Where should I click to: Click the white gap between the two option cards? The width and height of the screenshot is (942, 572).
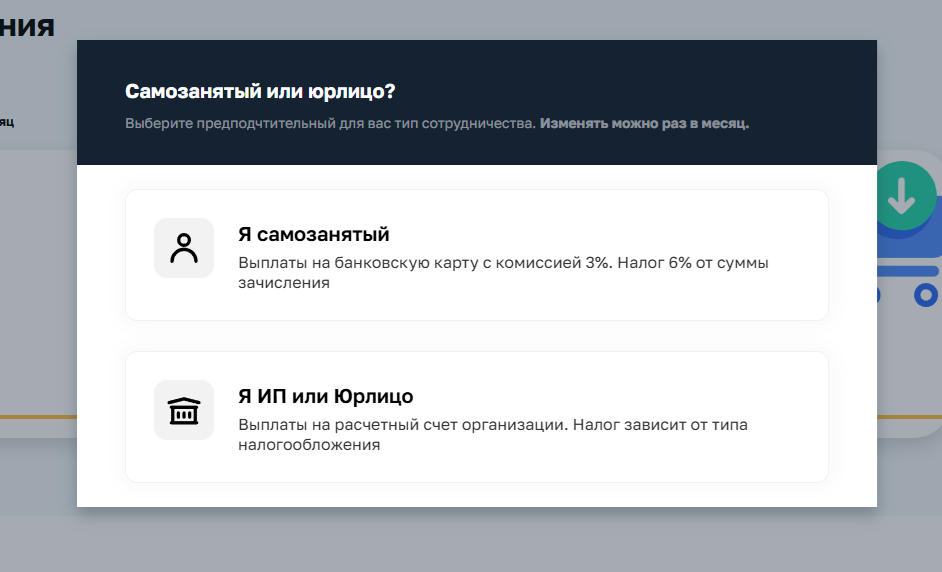pos(476,336)
